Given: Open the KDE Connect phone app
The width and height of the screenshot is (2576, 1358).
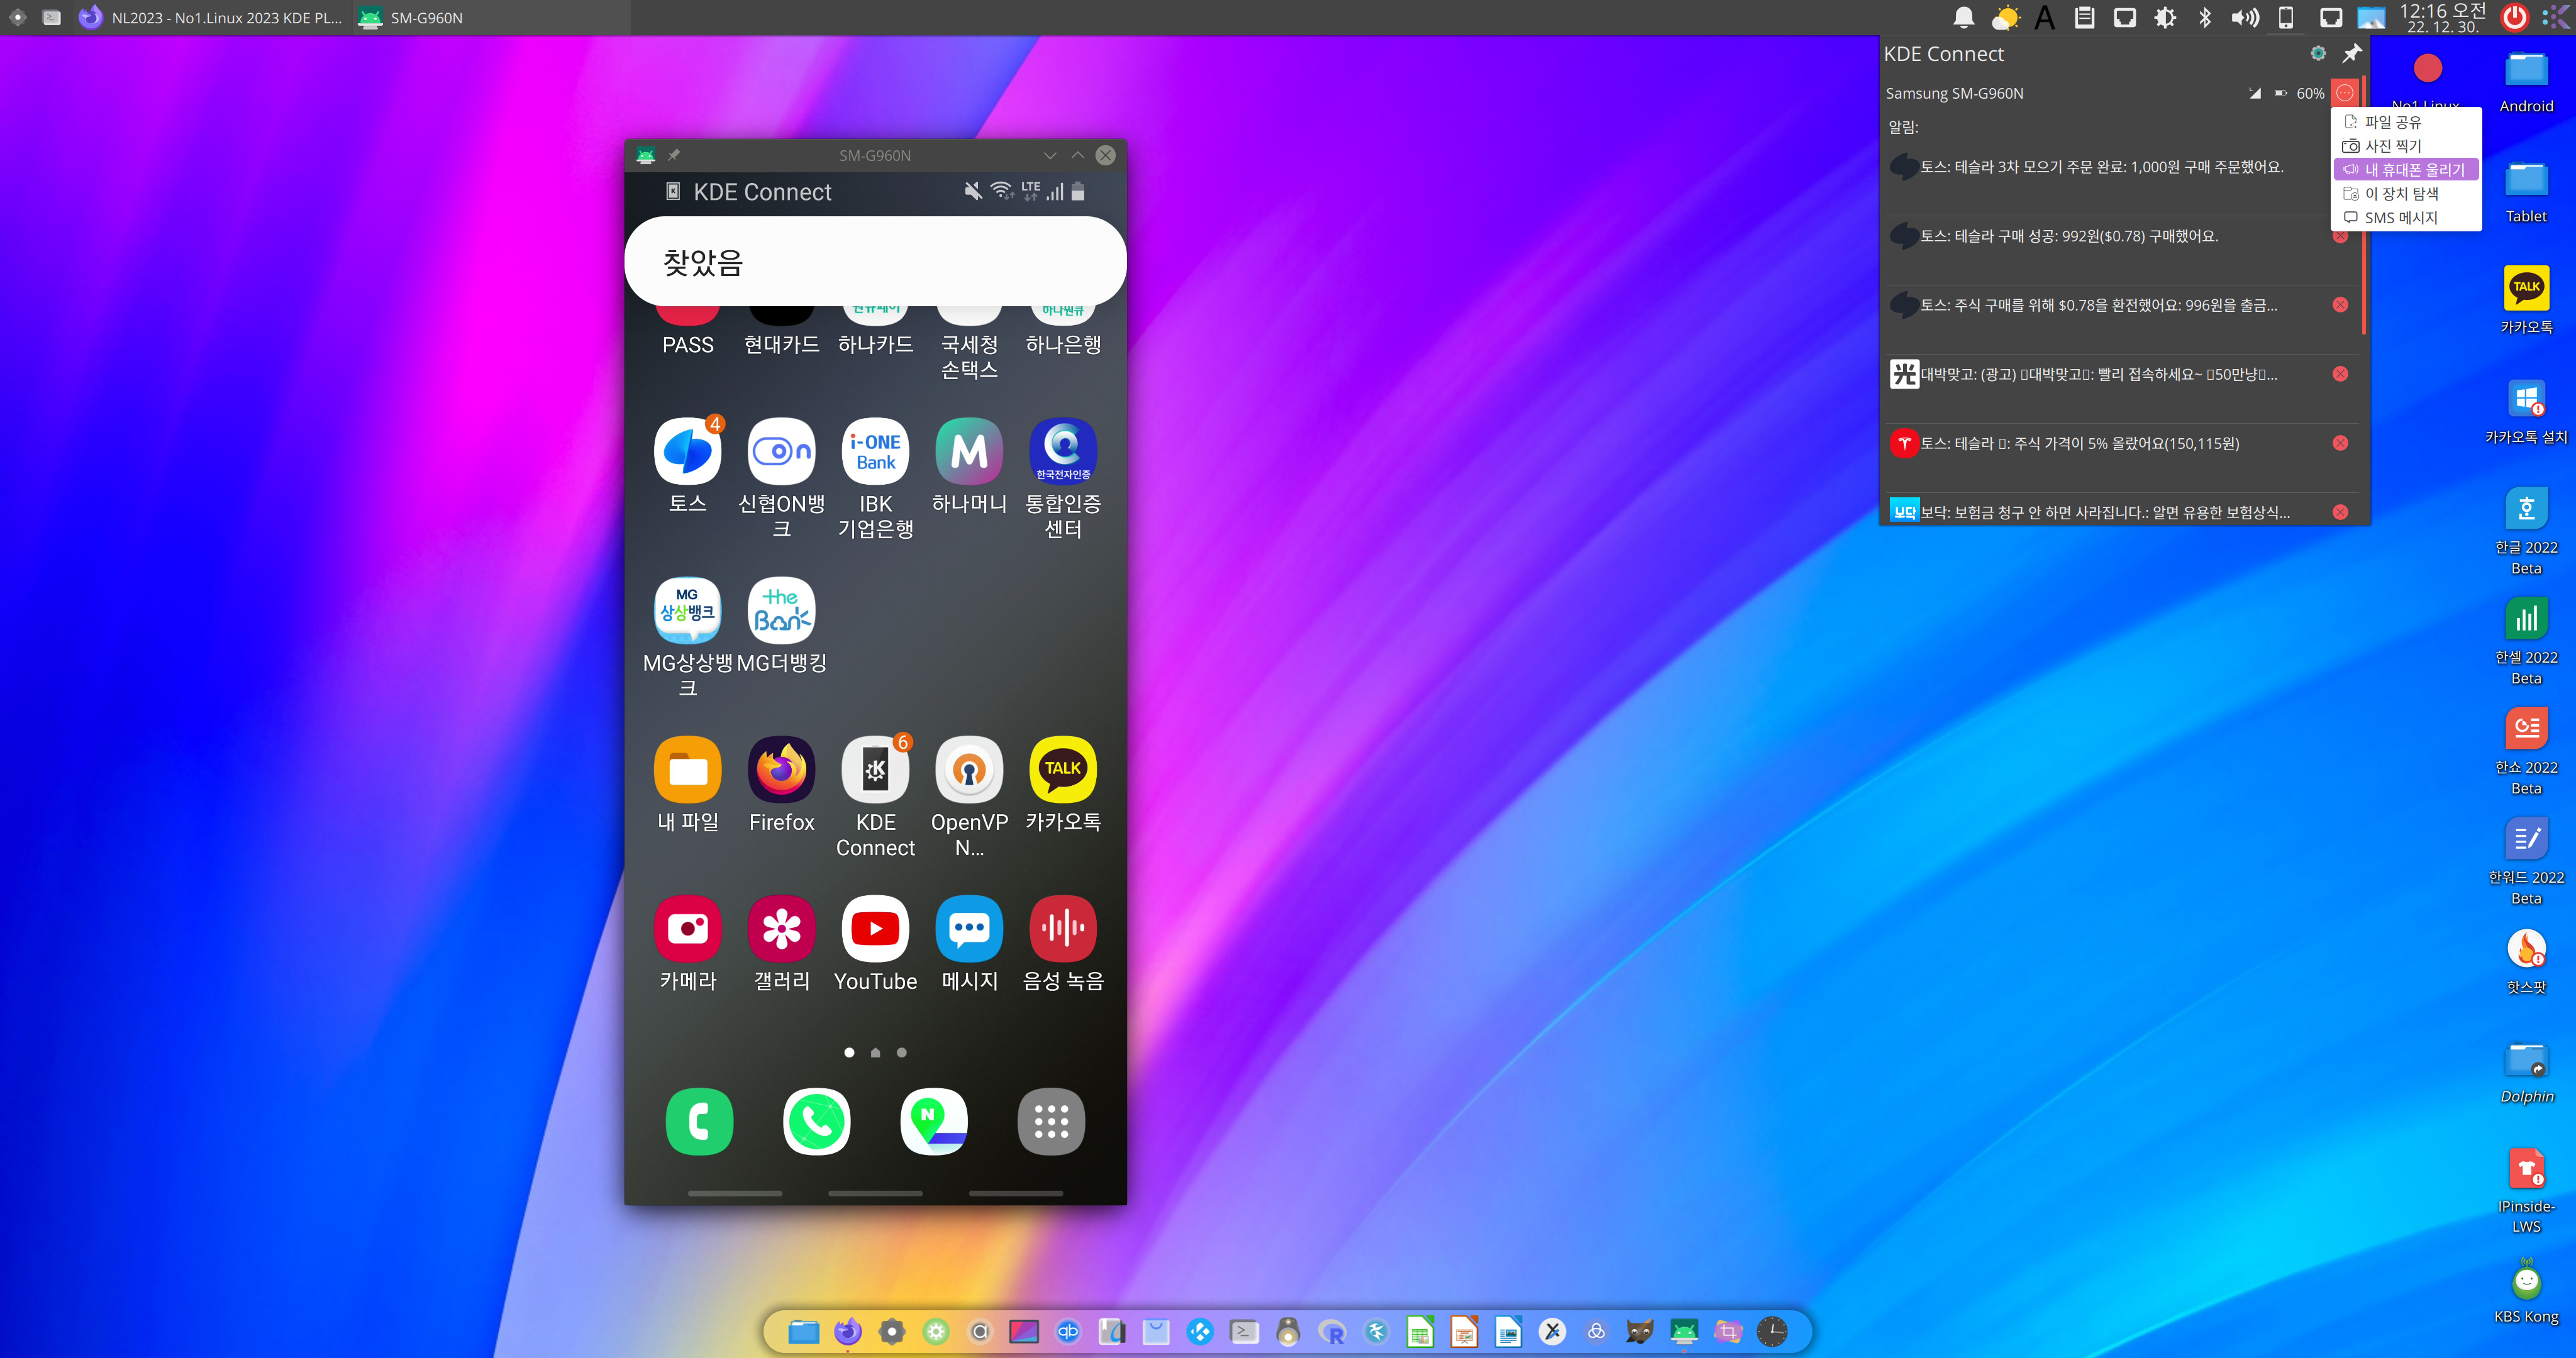Looking at the screenshot, I should (x=875, y=770).
